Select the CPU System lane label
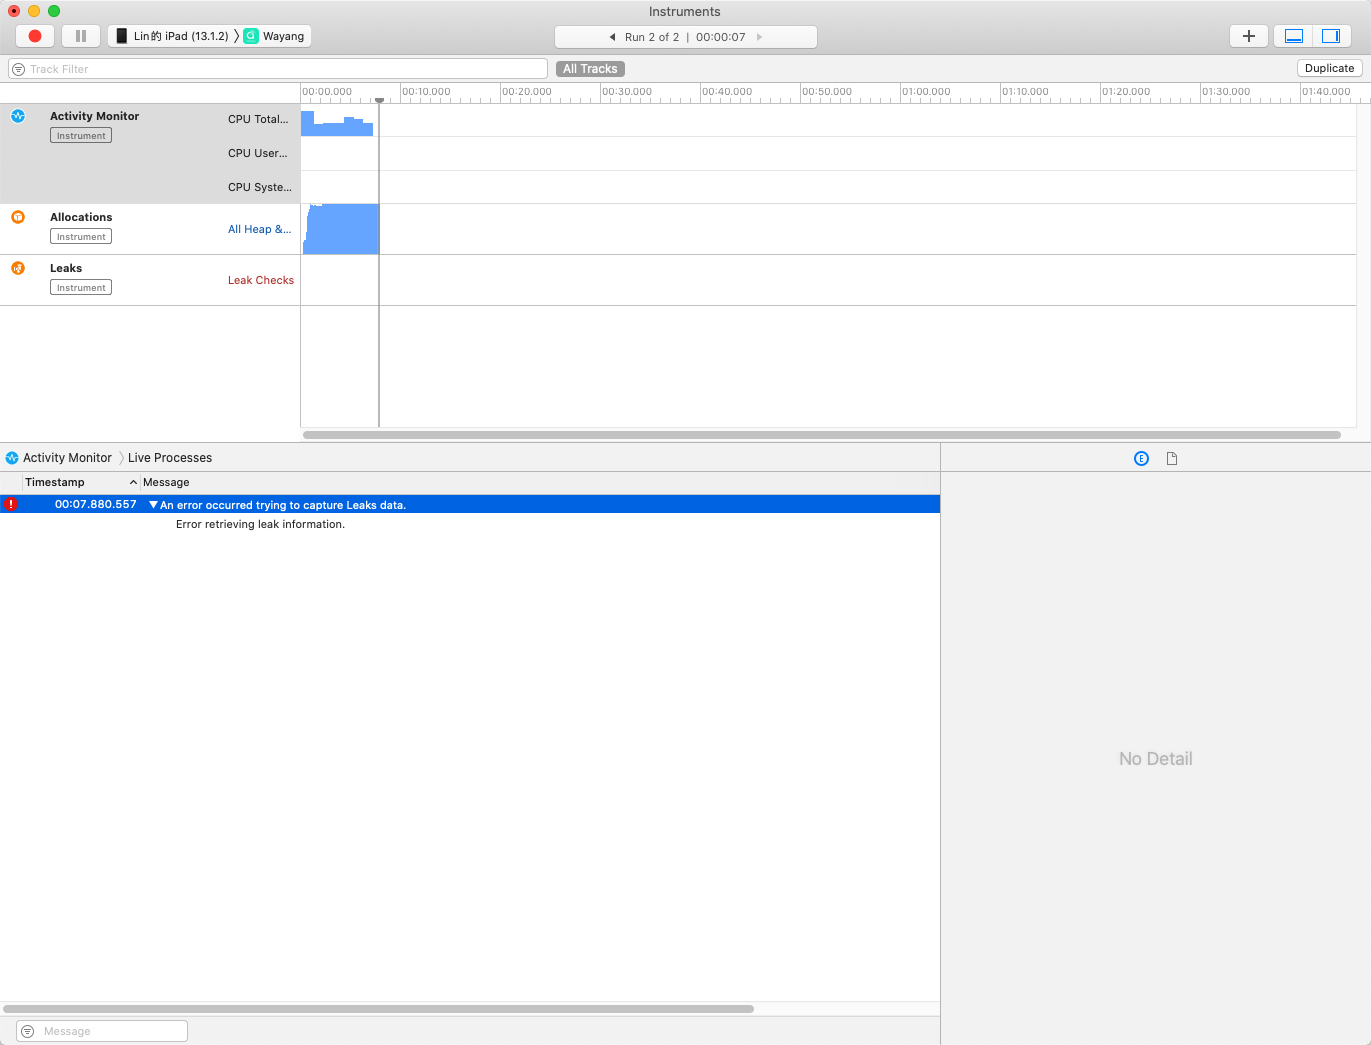 tap(260, 187)
